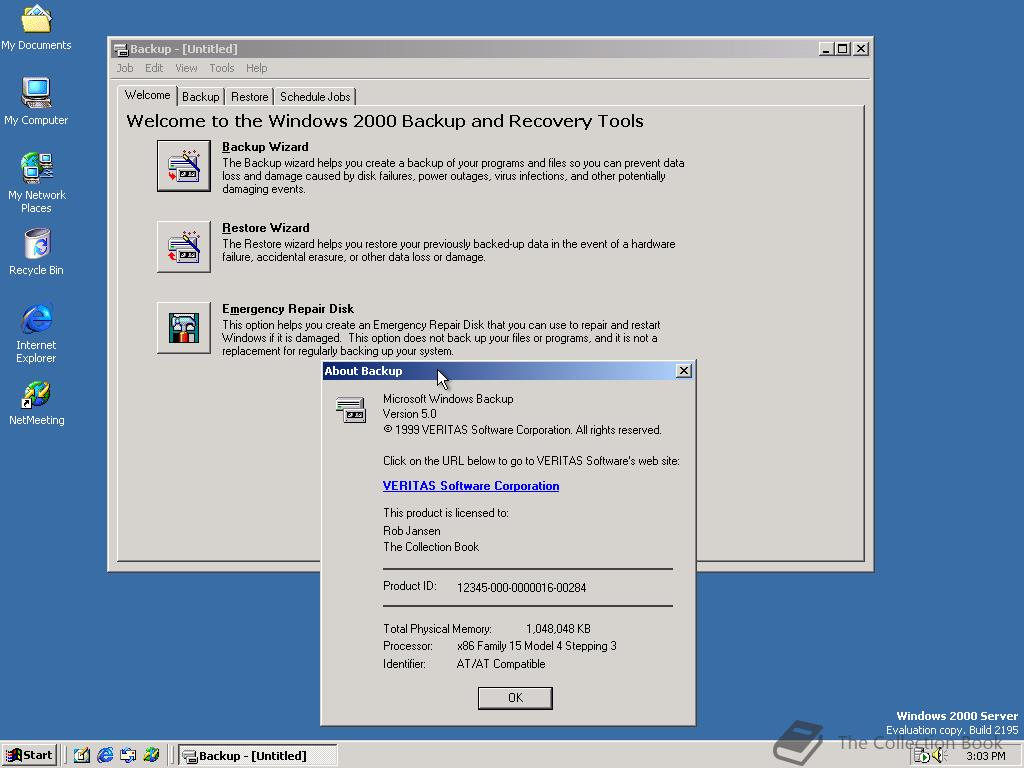Click the Emergency Repair Disk heading text
The width and height of the screenshot is (1024, 768).
tap(288, 309)
